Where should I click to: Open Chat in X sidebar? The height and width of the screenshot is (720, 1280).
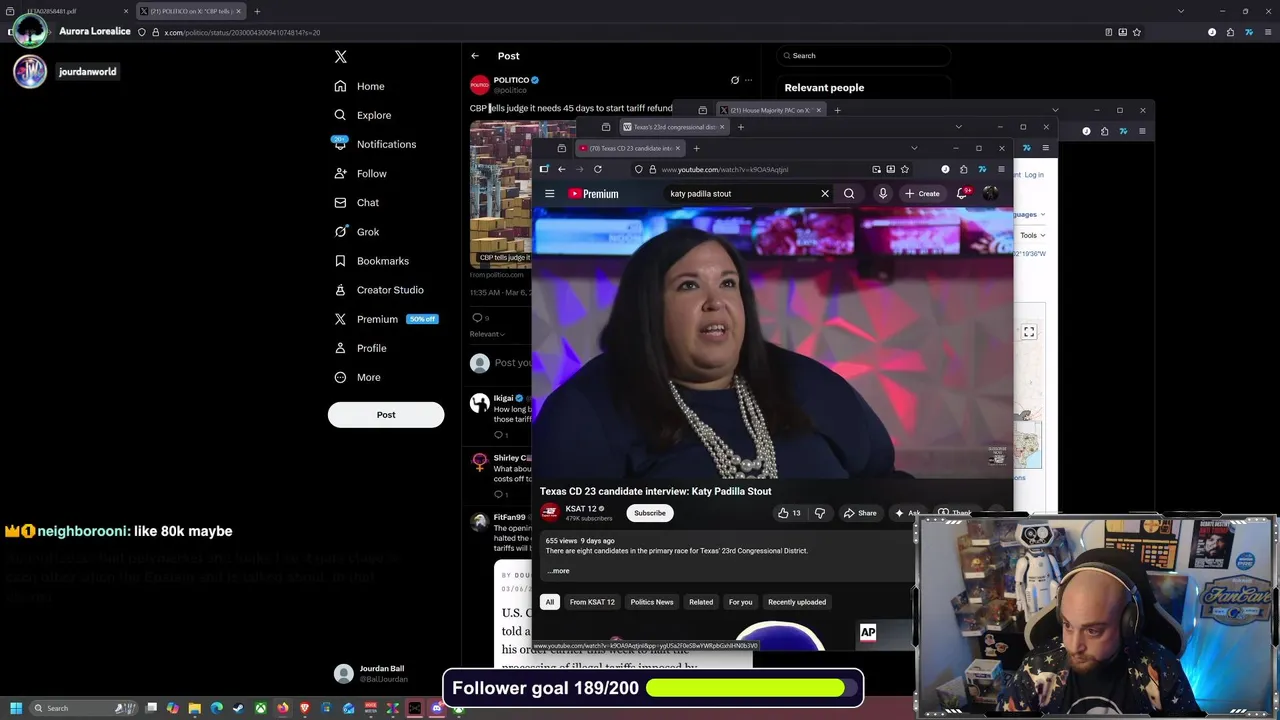click(x=357, y=203)
